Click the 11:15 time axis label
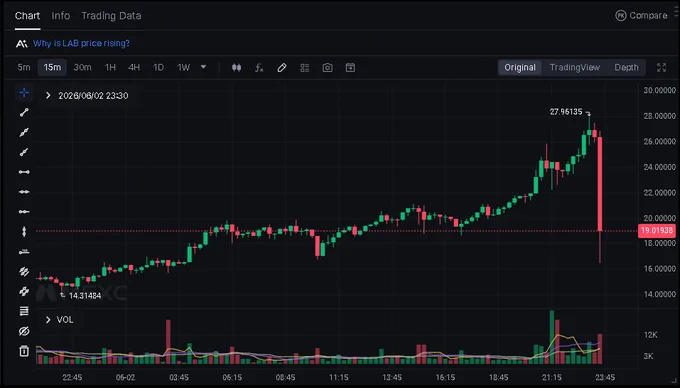 coord(339,377)
